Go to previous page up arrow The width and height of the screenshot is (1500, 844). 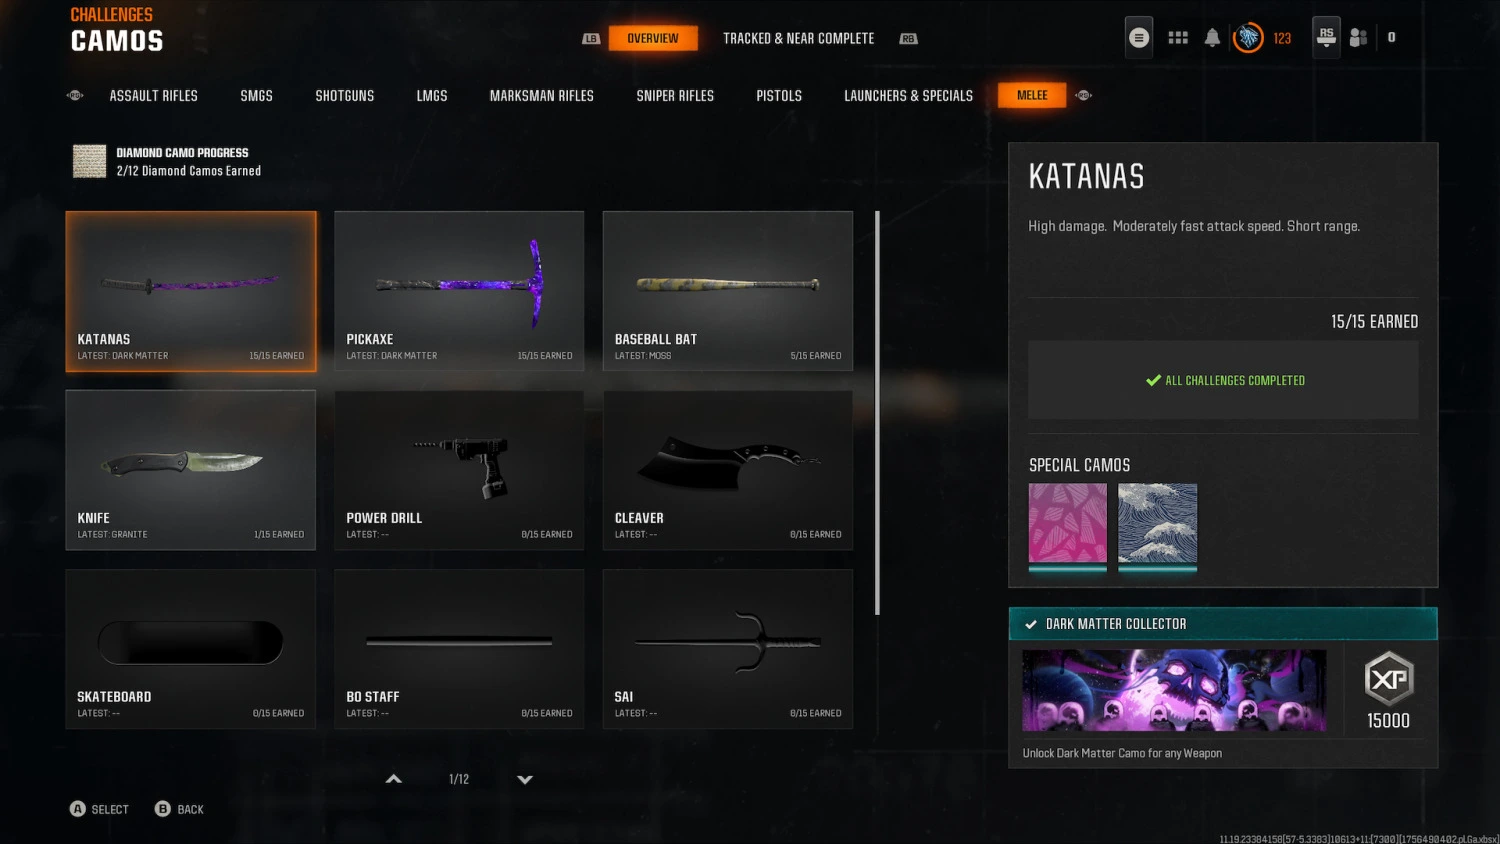pyautogui.click(x=394, y=779)
